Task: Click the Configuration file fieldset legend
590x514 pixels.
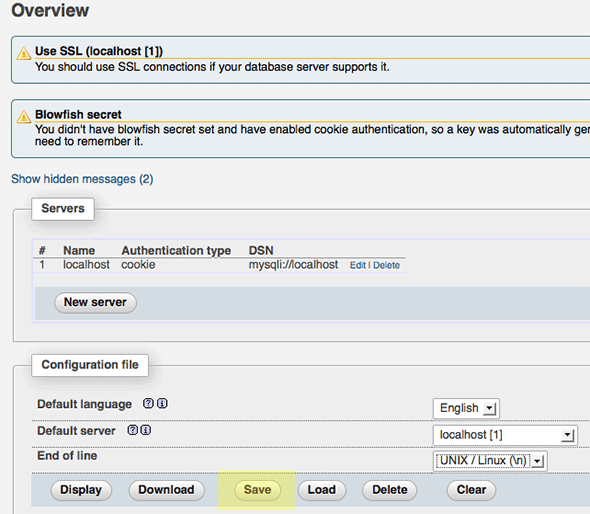Action: [90, 365]
